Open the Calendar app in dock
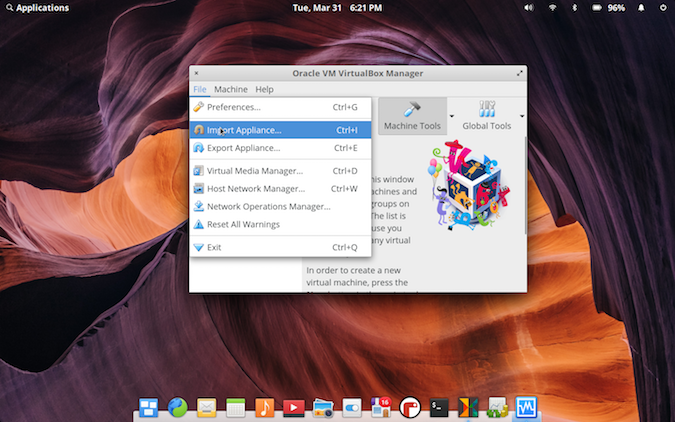The image size is (675, 422). click(x=235, y=407)
